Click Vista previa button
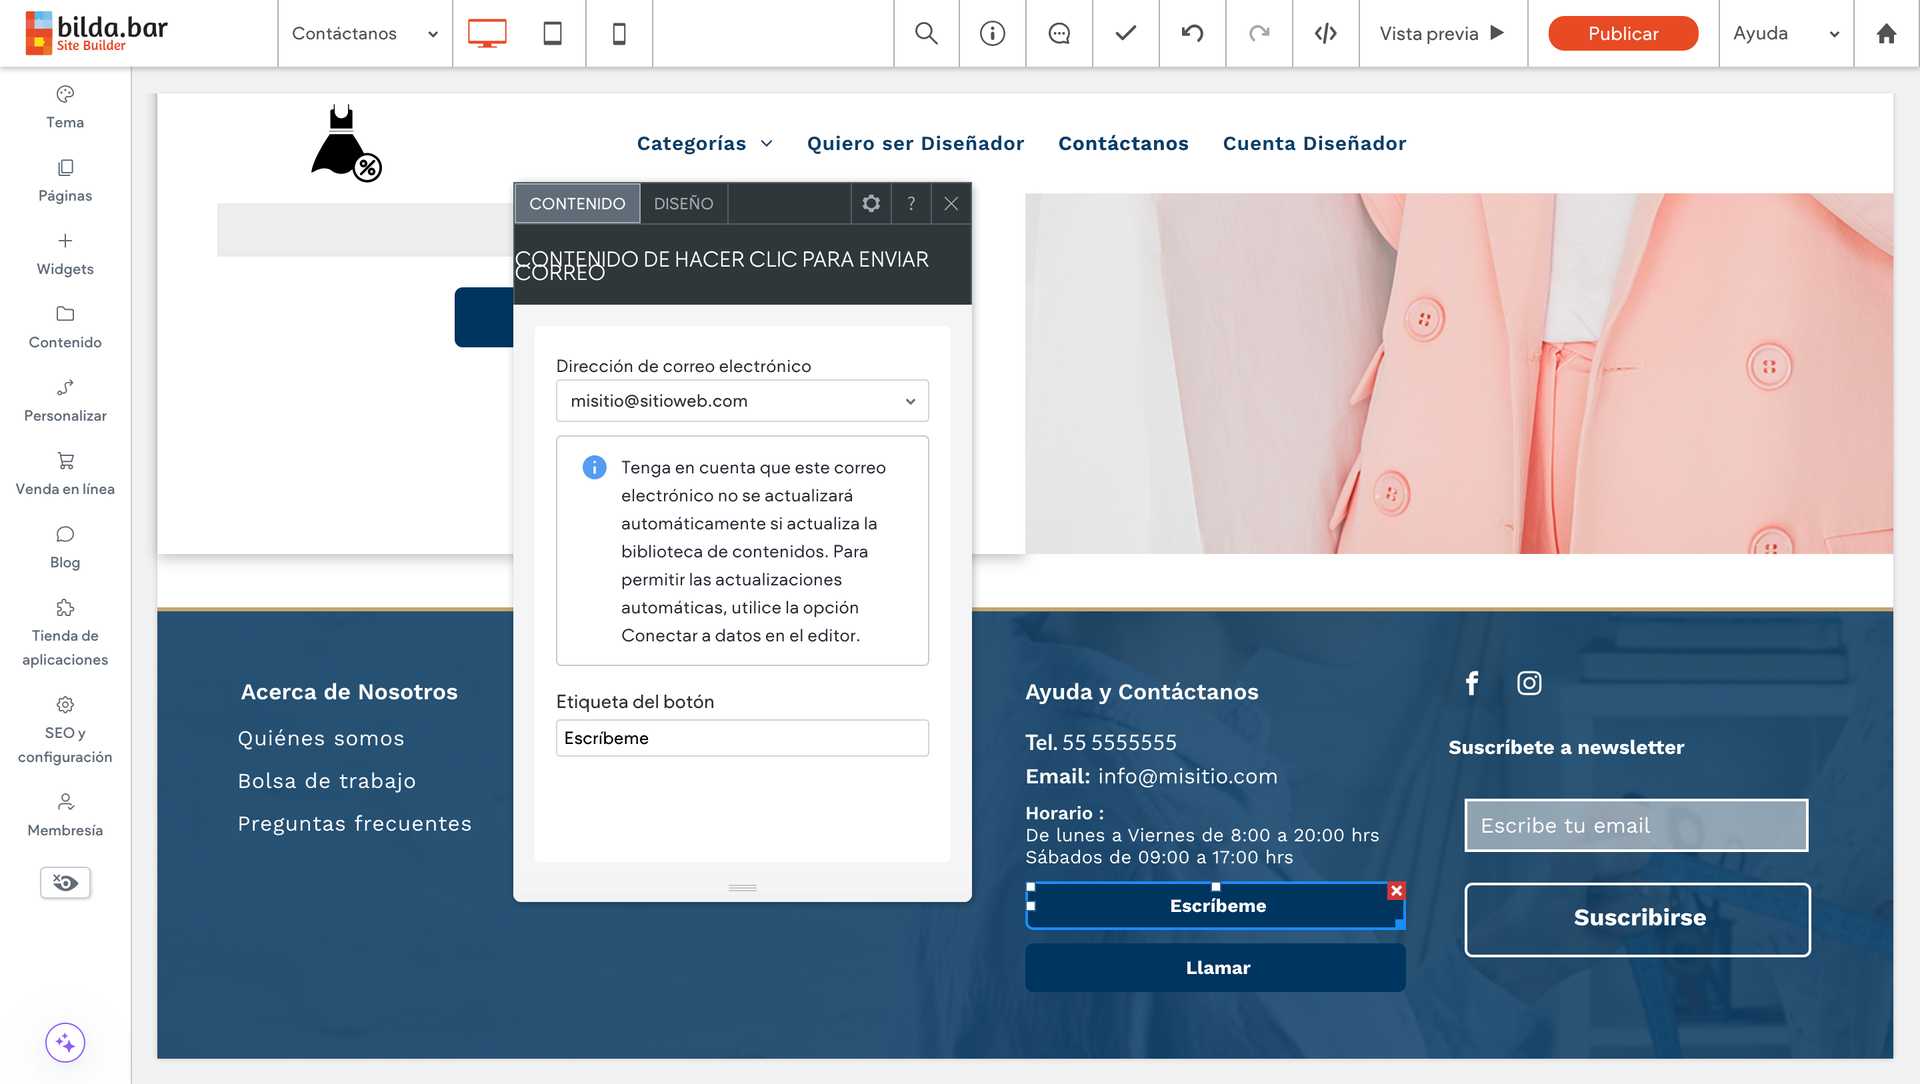Viewport: 1920px width, 1084px height. [1442, 33]
